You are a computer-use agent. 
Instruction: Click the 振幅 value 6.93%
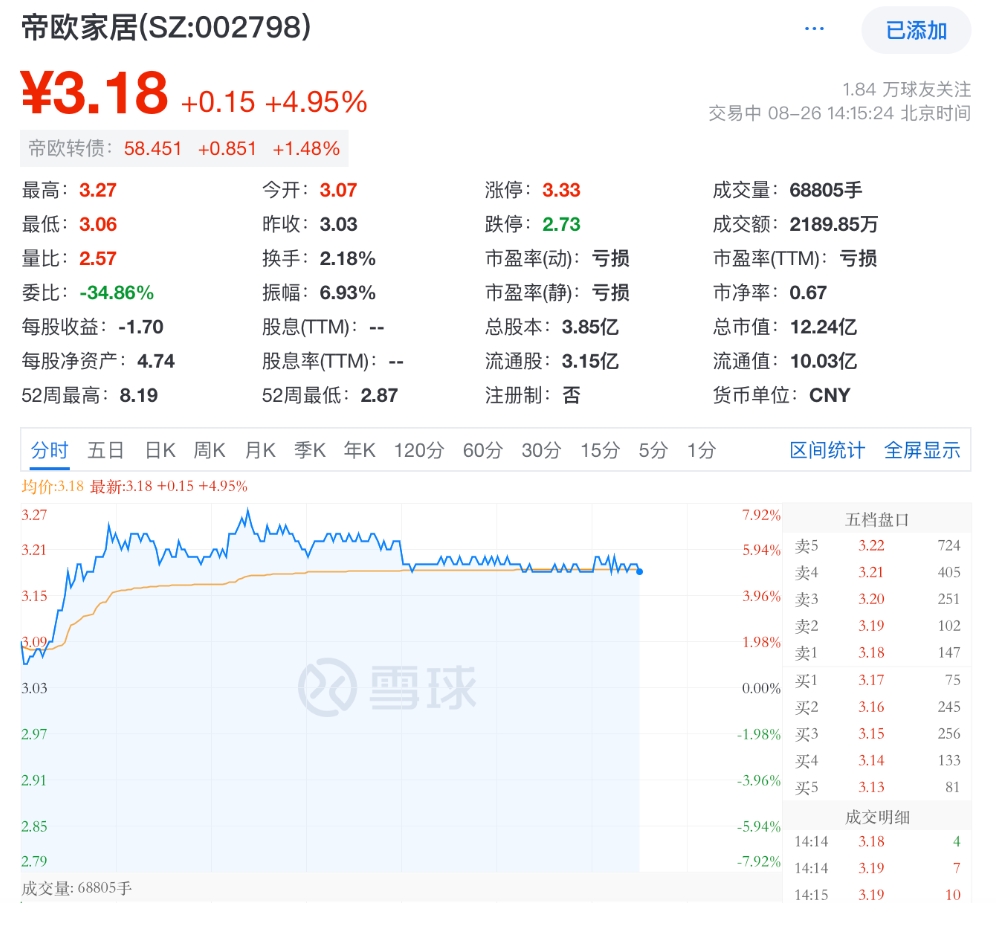(347, 293)
